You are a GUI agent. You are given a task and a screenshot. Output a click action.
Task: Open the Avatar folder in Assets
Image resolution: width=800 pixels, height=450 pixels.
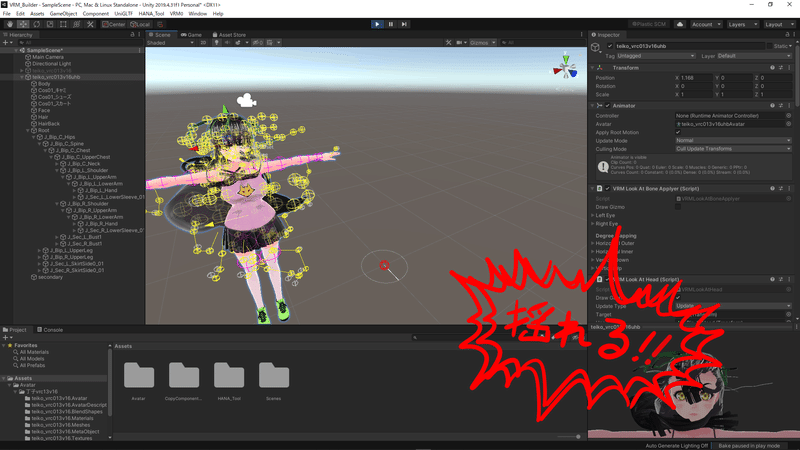coord(139,381)
